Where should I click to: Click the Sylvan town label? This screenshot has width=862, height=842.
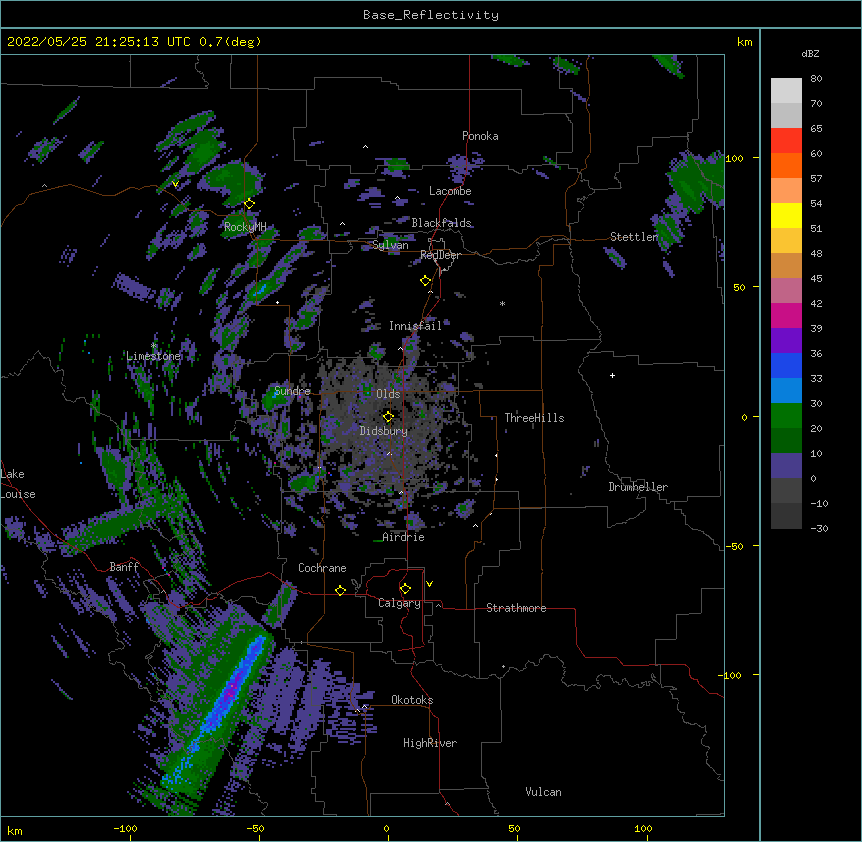(x=390, y=245)
